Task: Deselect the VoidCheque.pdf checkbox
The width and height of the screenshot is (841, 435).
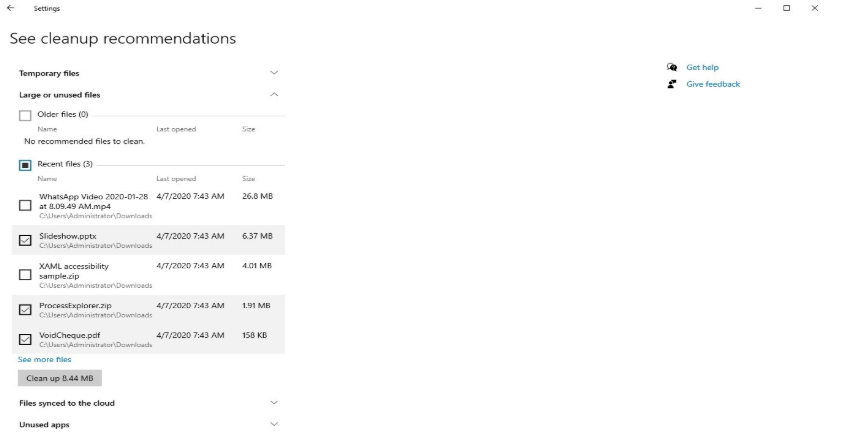Action: [x=25, y=340]
